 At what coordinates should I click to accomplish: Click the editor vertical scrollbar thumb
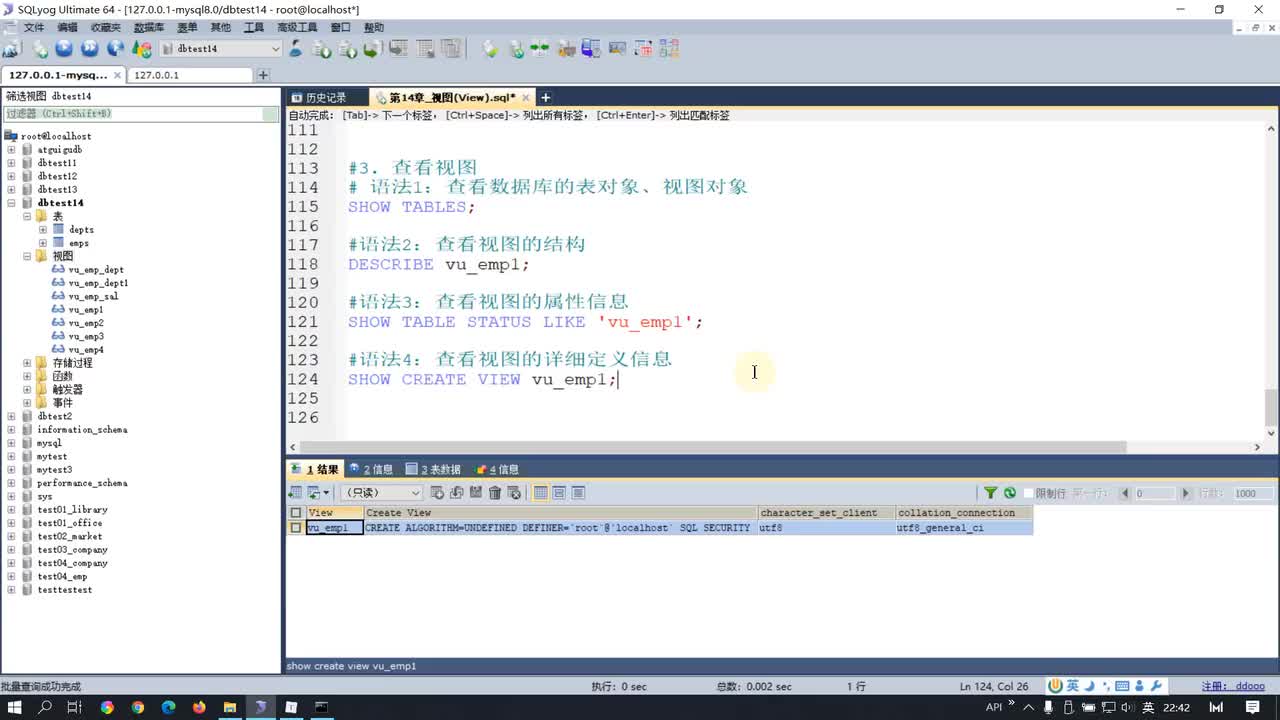click(x=1271, y=408)
